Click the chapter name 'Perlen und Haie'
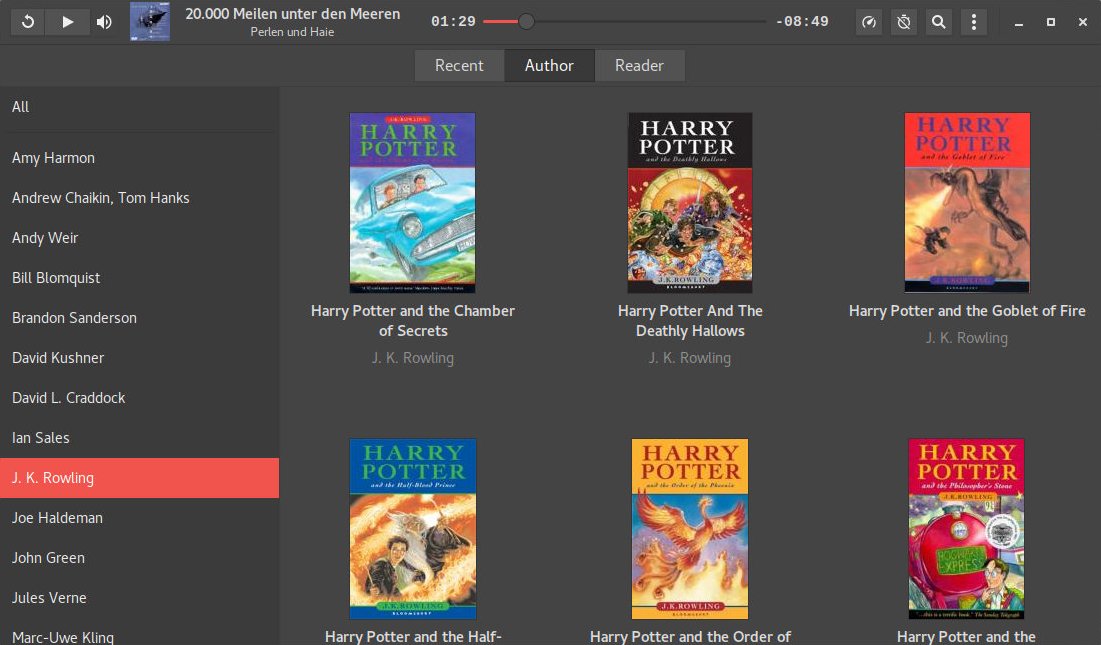 292,32
